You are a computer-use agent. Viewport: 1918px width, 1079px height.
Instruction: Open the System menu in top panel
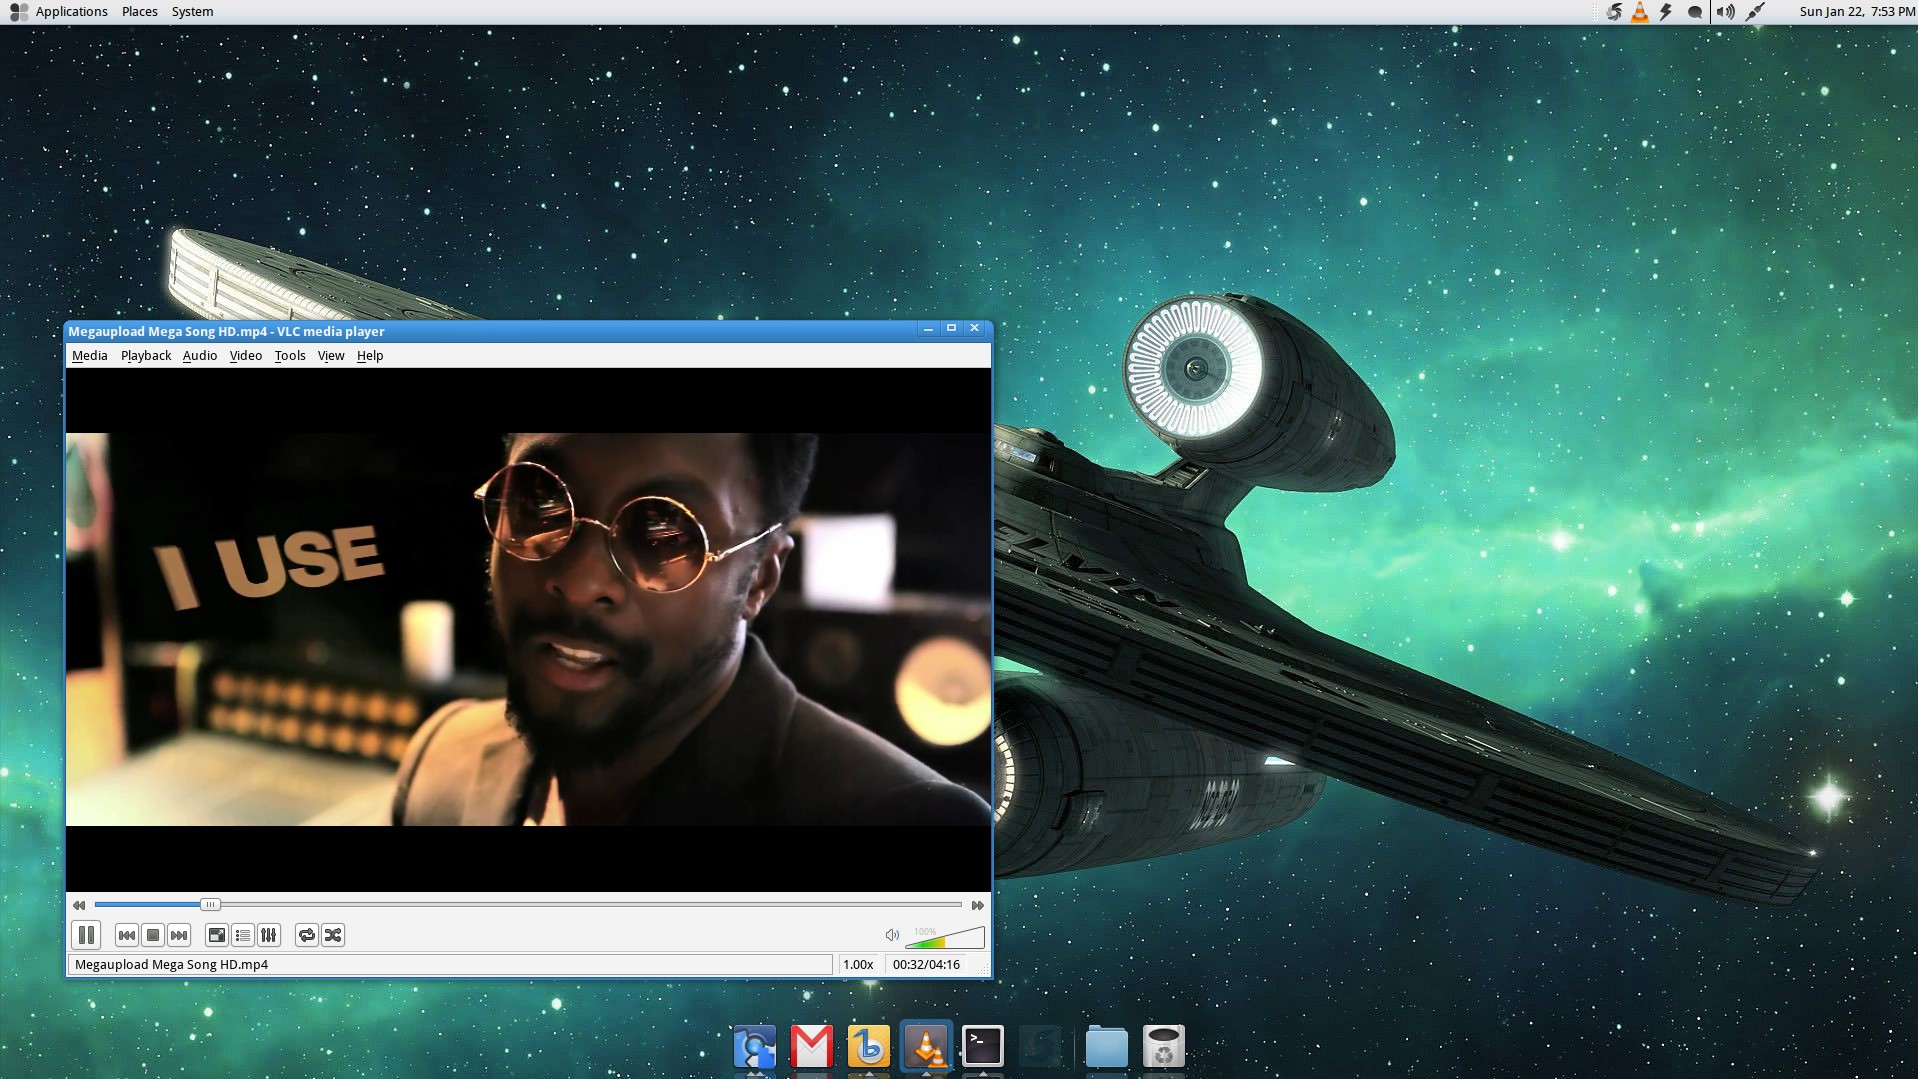192,12
